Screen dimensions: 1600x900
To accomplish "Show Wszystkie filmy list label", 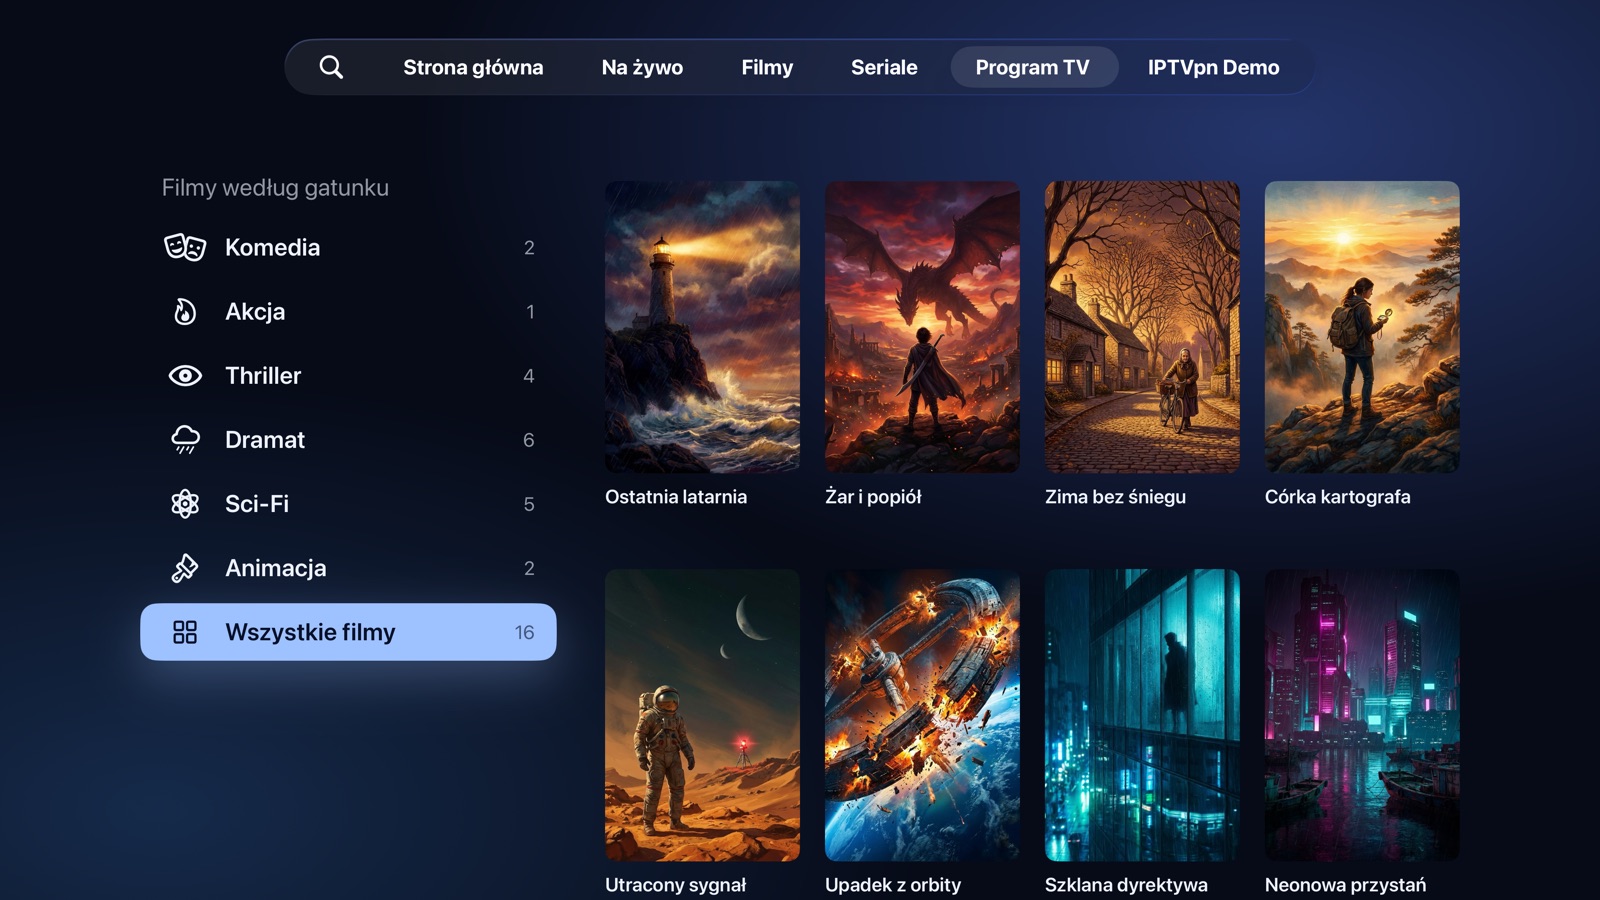I will coord(310,632).
